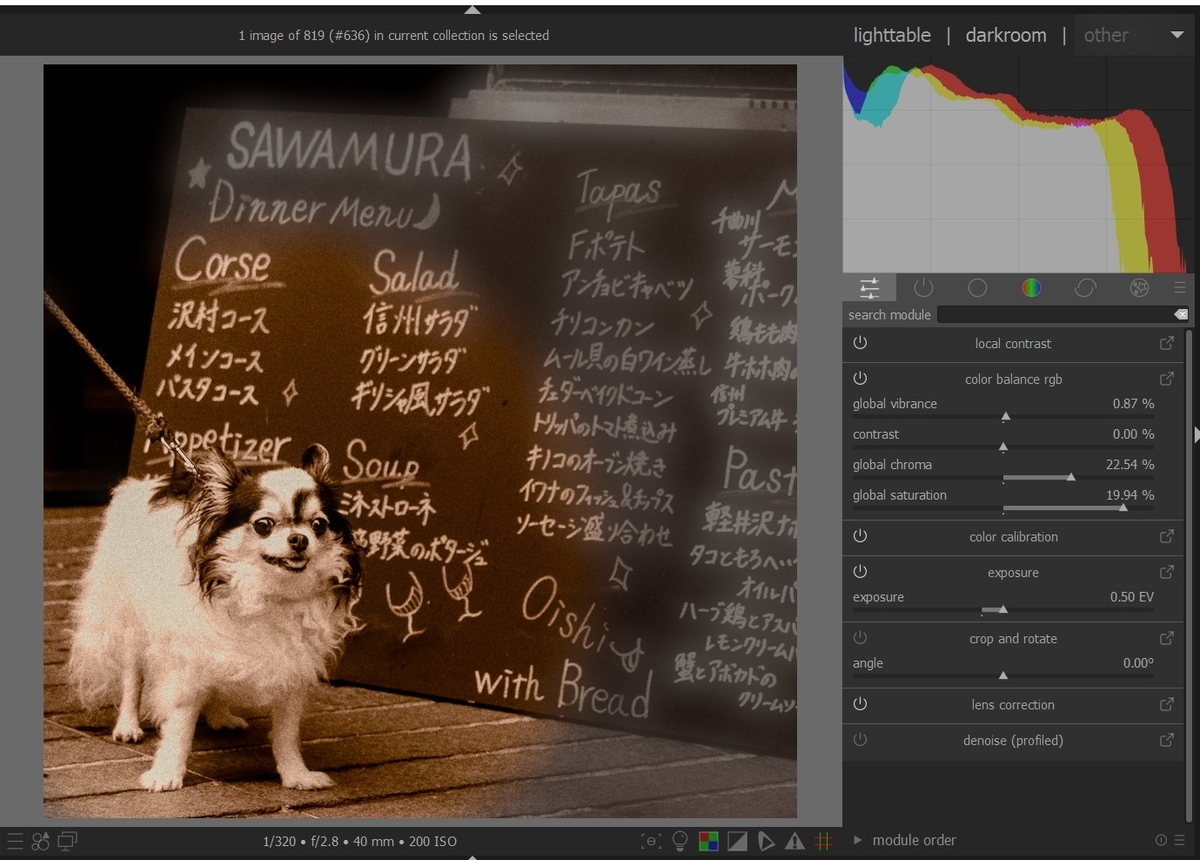Switch to darkroom view

(x=1006, y=35)
